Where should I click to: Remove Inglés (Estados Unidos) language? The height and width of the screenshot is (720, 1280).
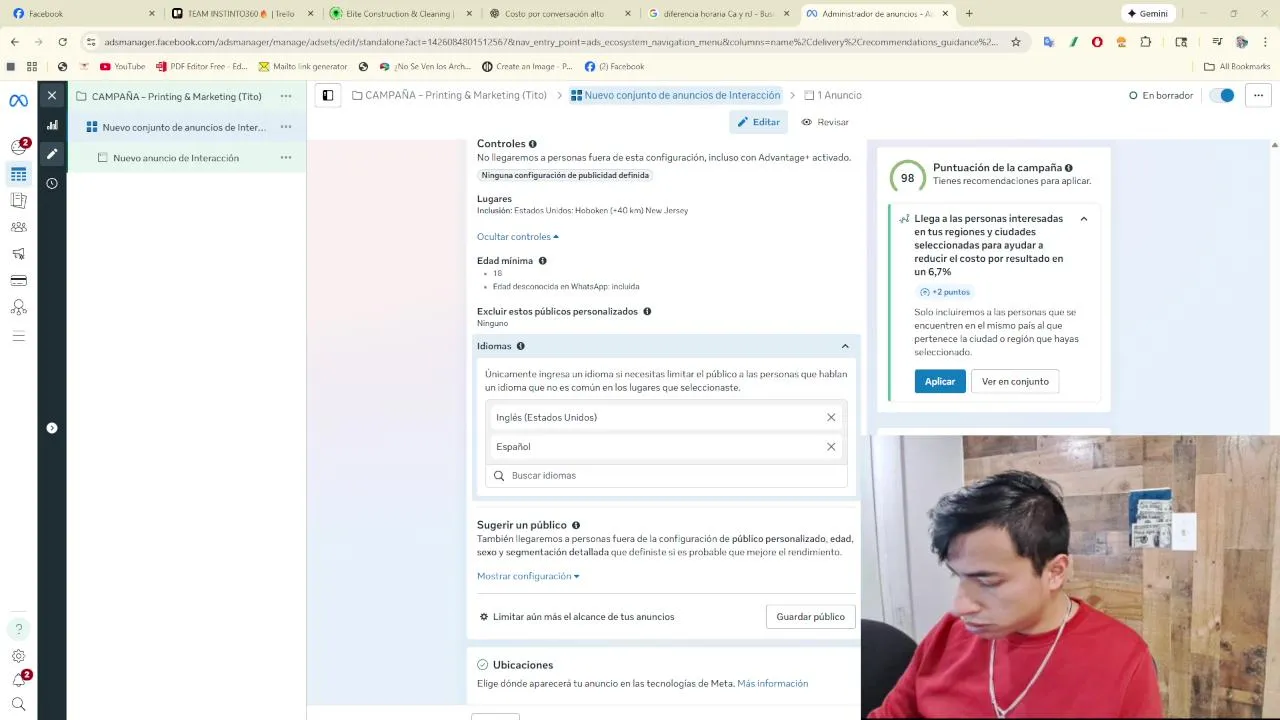coord(831,417)
